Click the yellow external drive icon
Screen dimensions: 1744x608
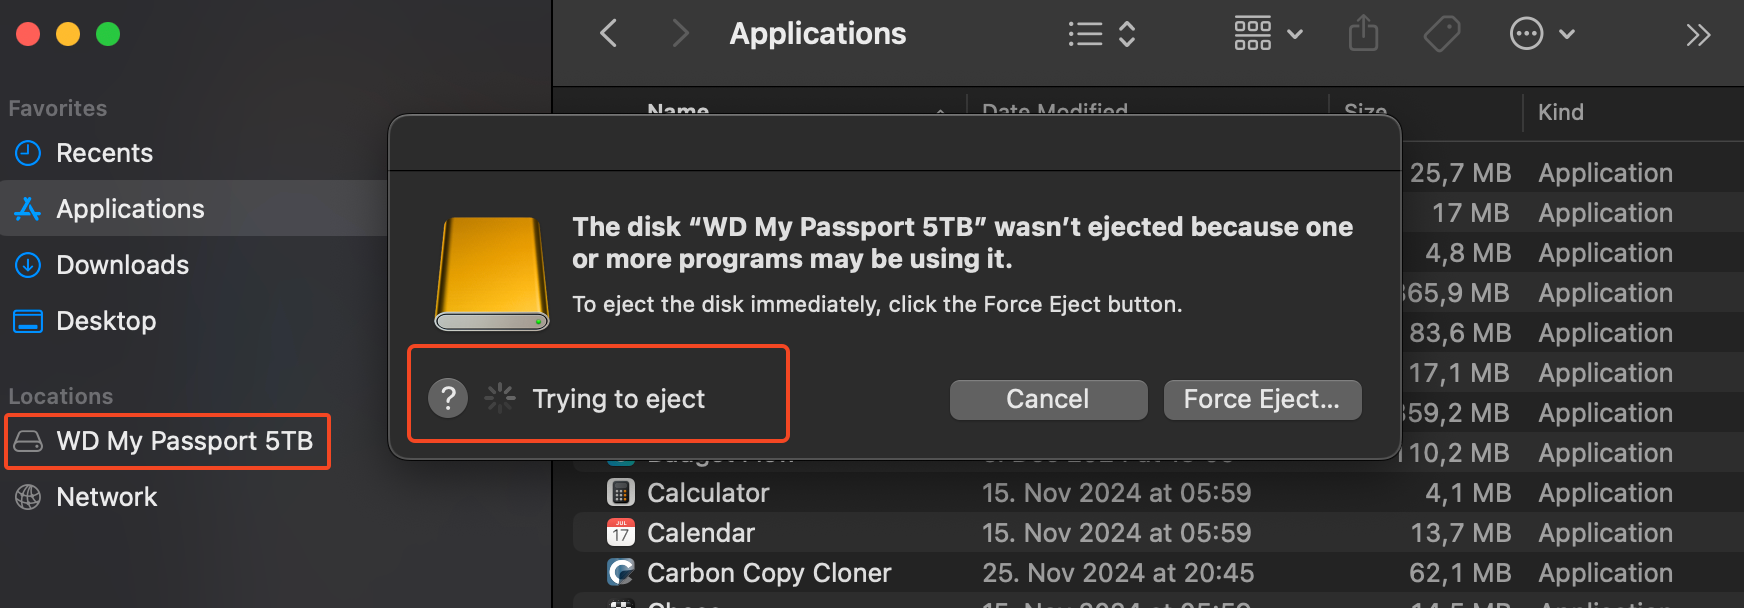coord(489,272)
